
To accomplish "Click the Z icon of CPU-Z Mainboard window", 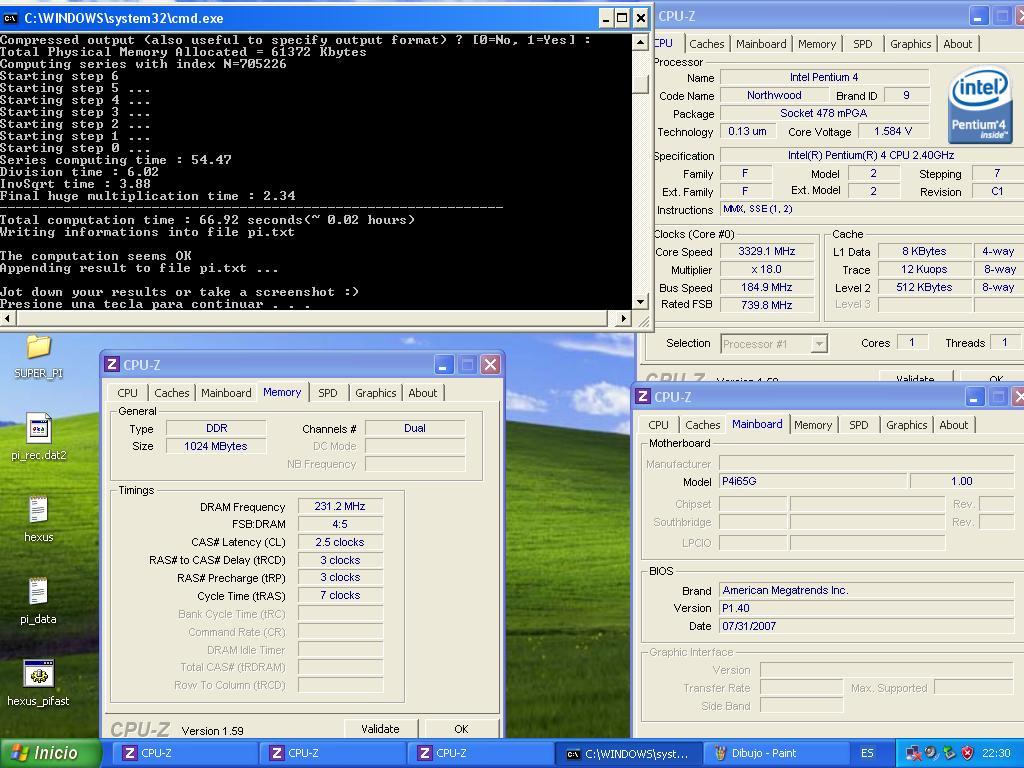I will (x=643, y=396).
